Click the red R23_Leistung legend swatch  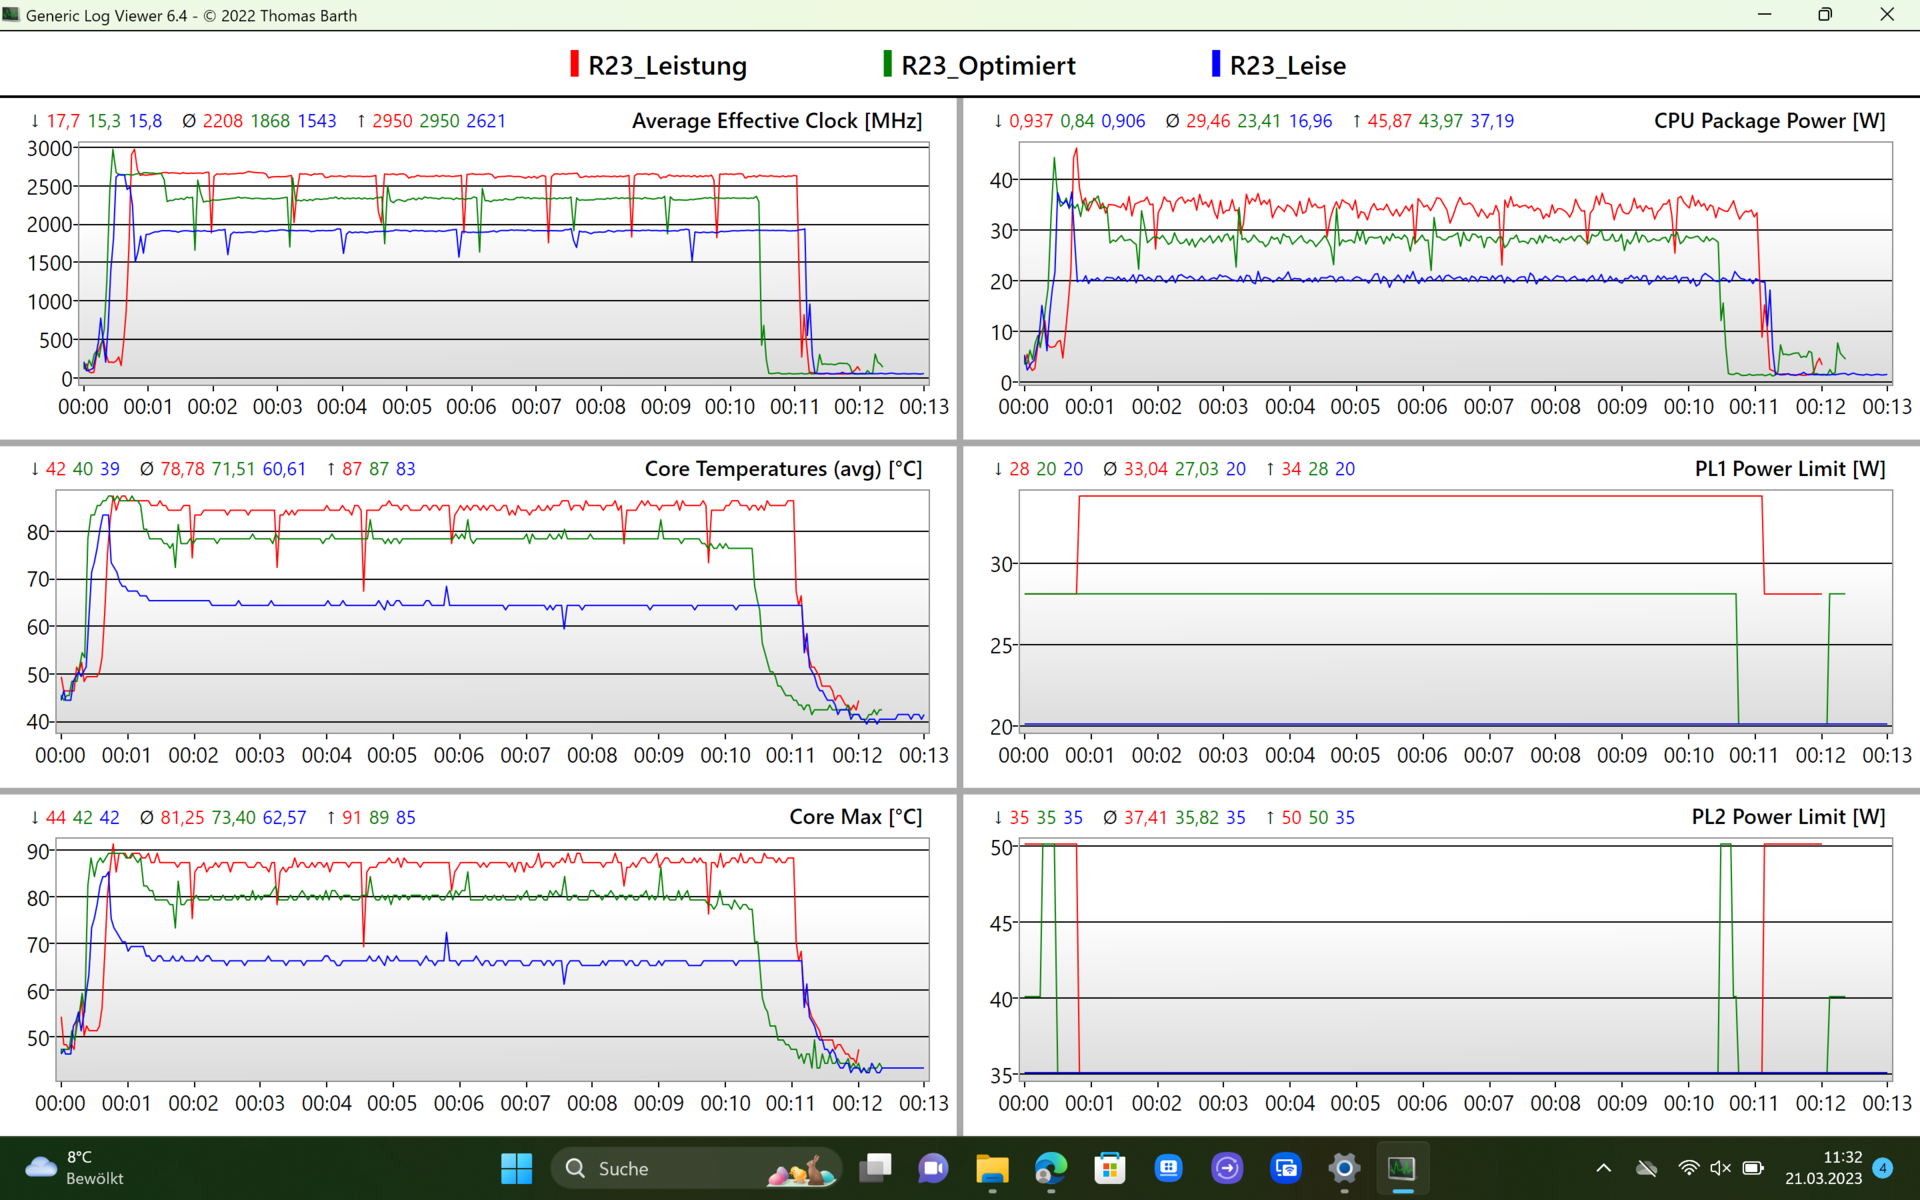coord(574,64)
